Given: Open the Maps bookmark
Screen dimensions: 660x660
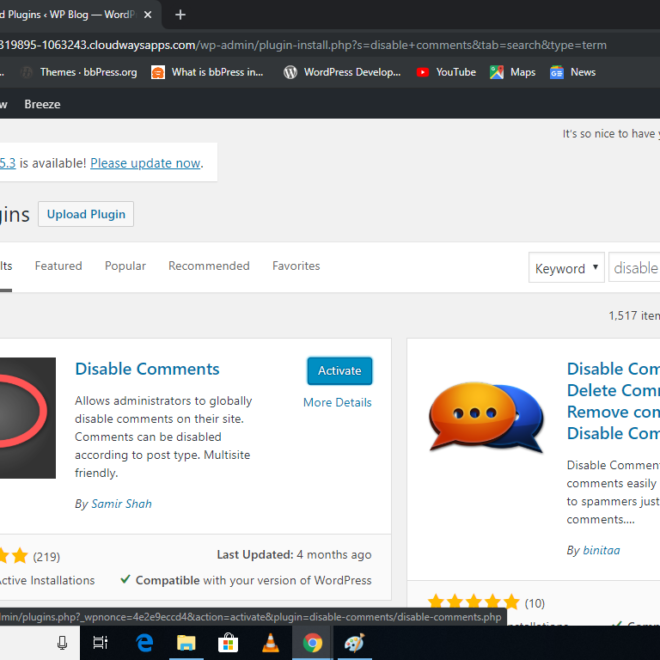Looking at the screenshot, I should click(x=512, y=72).
